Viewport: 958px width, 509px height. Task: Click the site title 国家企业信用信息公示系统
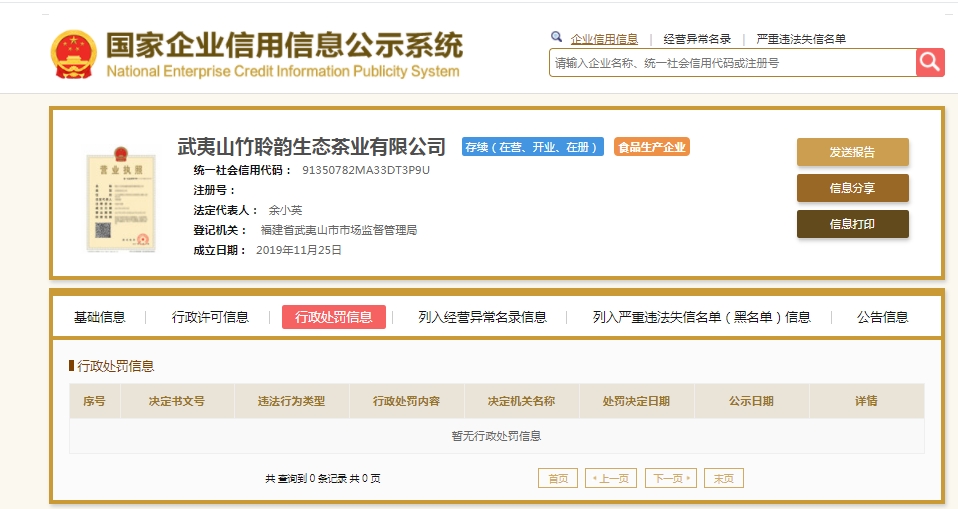point(284,45)
